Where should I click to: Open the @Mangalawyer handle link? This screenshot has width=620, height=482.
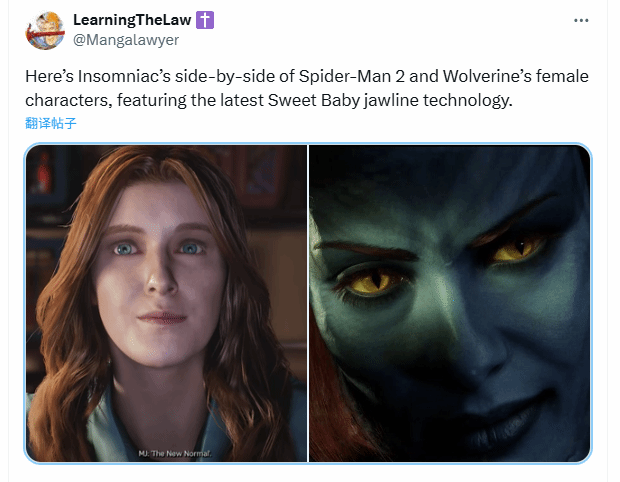(126, 40)
